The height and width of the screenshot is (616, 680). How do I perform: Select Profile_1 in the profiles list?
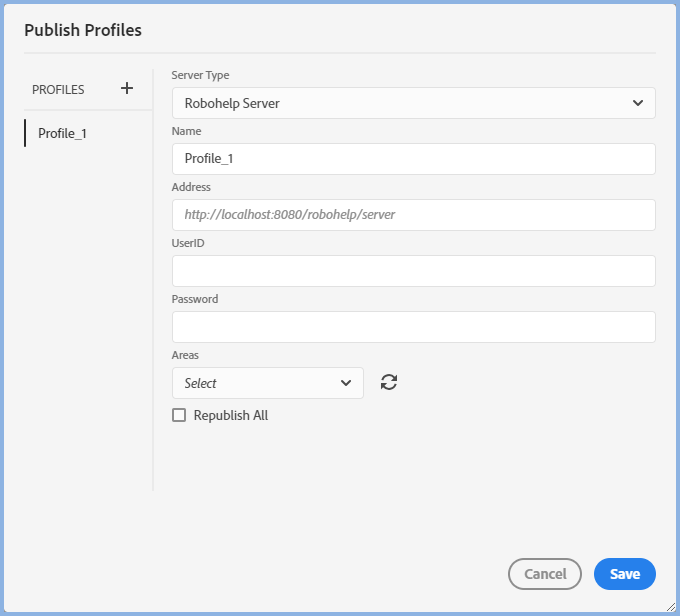click(62, 133)
